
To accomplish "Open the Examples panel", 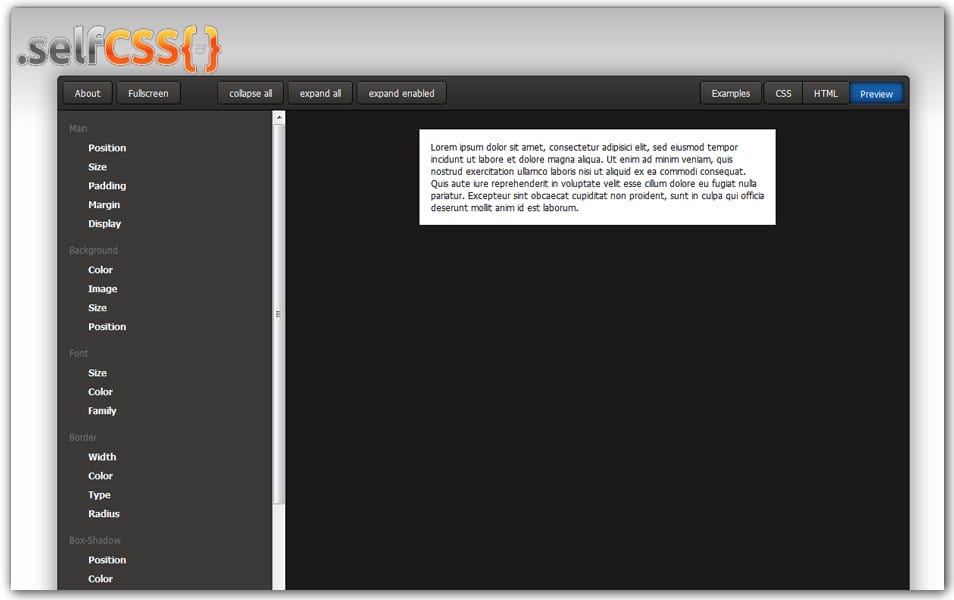I will point(730,93).
